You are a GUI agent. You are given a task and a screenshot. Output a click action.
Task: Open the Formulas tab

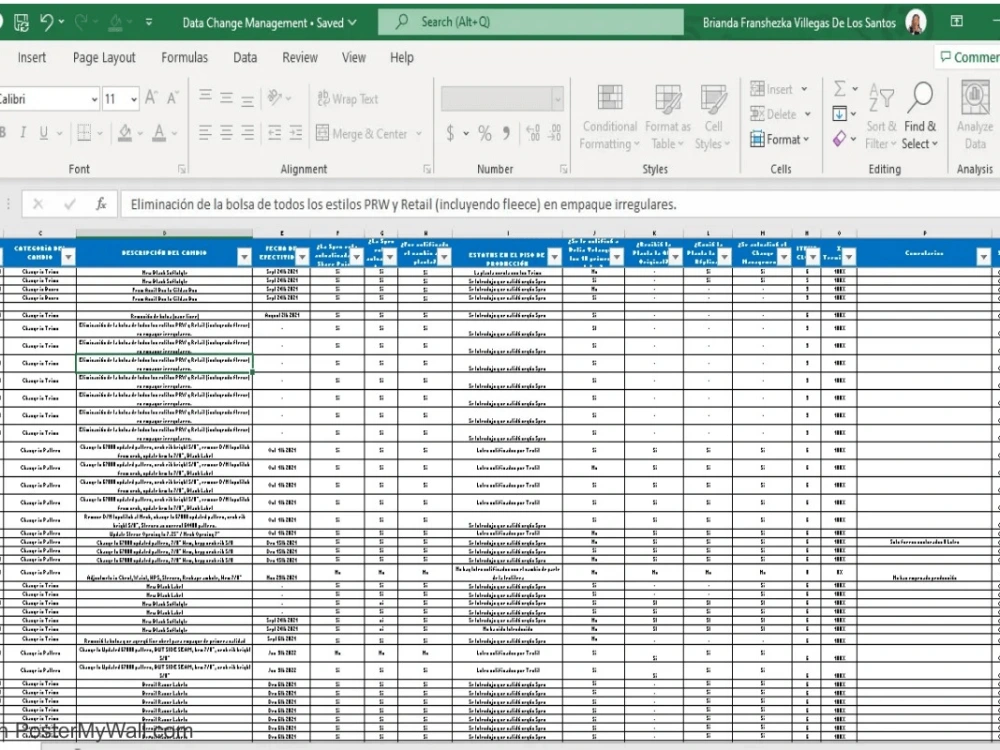click(x=184, y=57)
